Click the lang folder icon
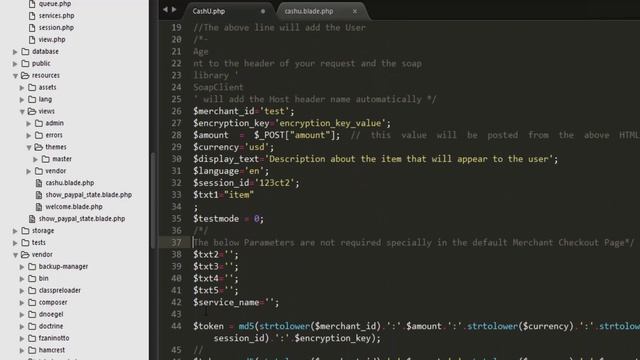This screenshot has width=640, height=360. click(x=32, y=99)
